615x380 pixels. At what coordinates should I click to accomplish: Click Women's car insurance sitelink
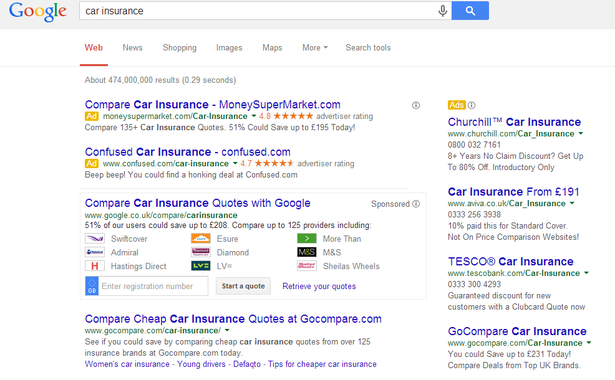point(127,364)
